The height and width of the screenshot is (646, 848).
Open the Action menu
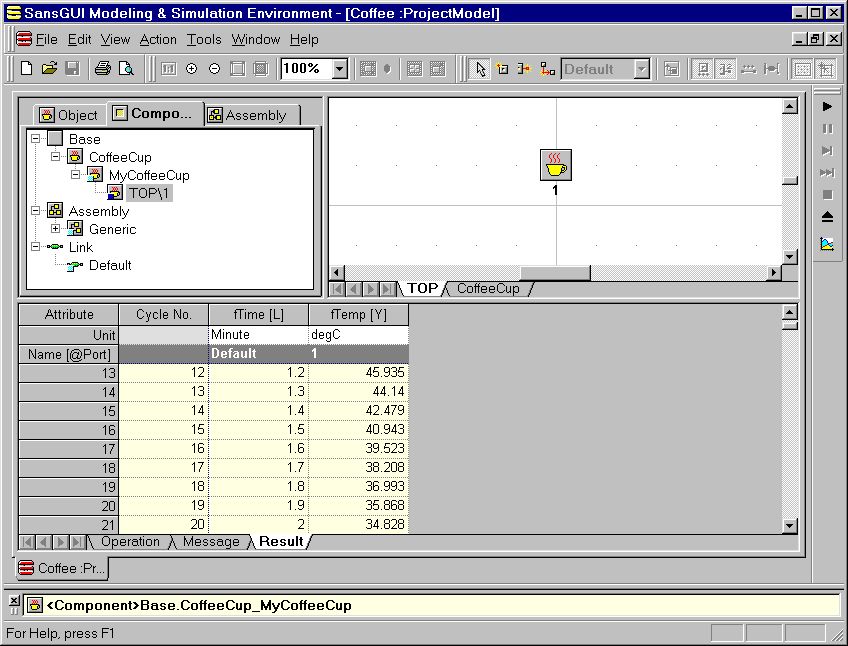(158, 40)
